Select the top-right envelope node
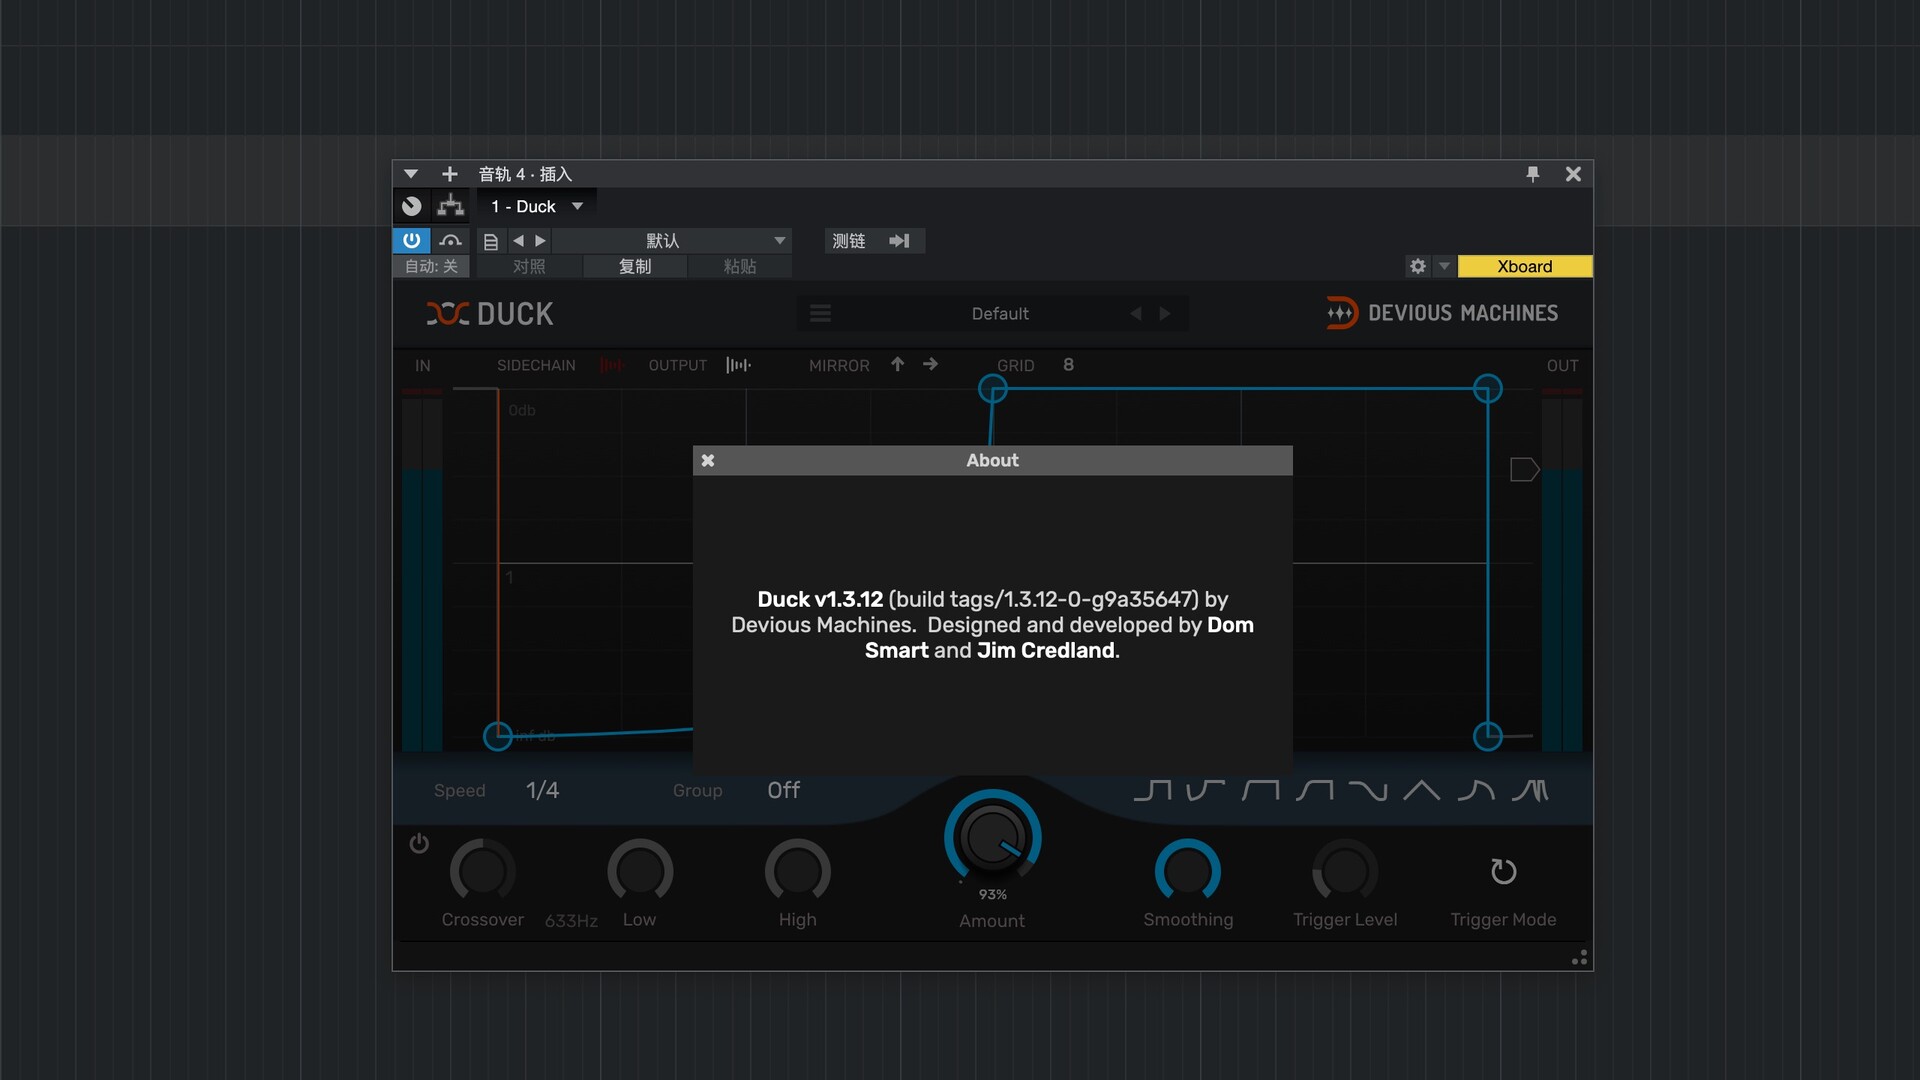 tap(1488, 389)
